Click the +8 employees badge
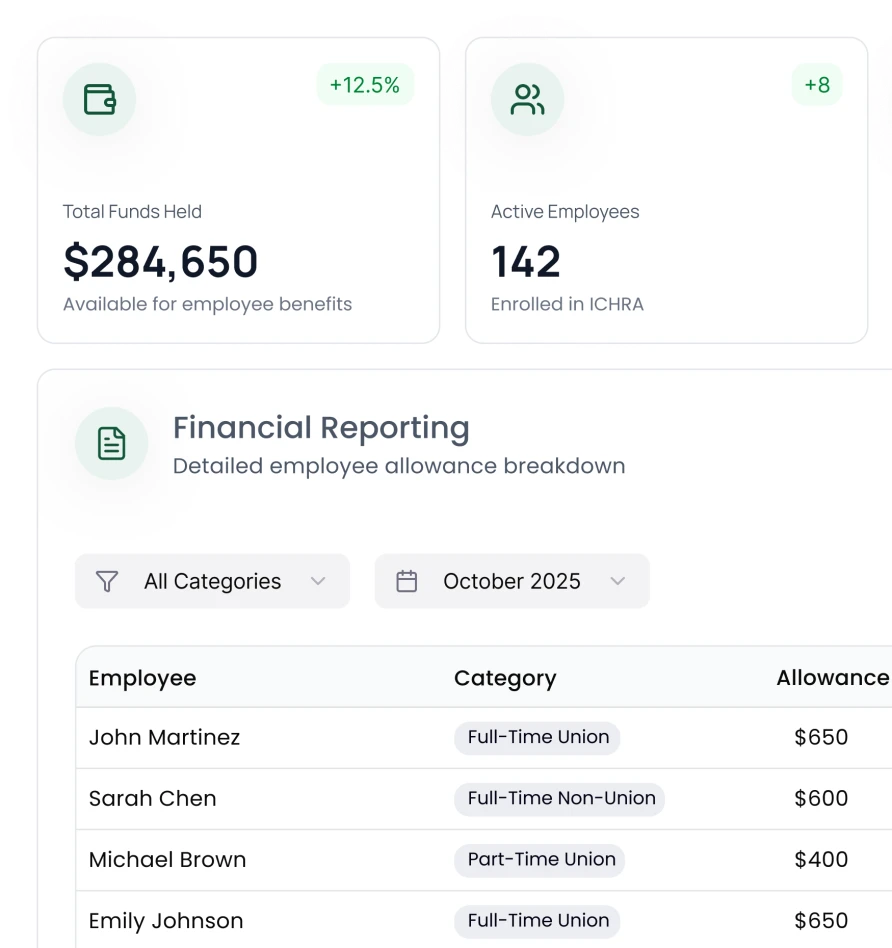 click(x=817, y=85)
